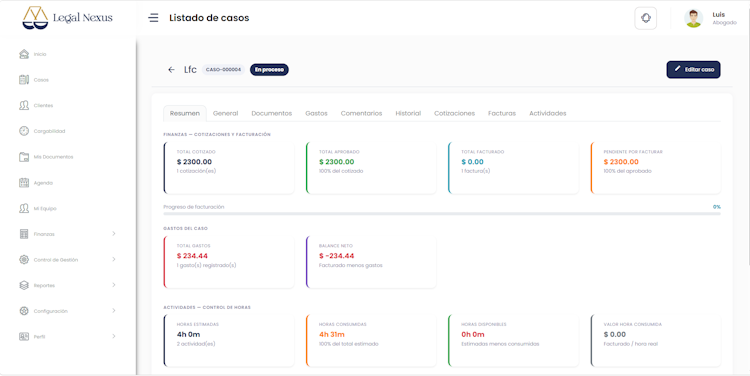Click Pendiente por Facturar $ 2300.00 value

(x=621, y=162)
